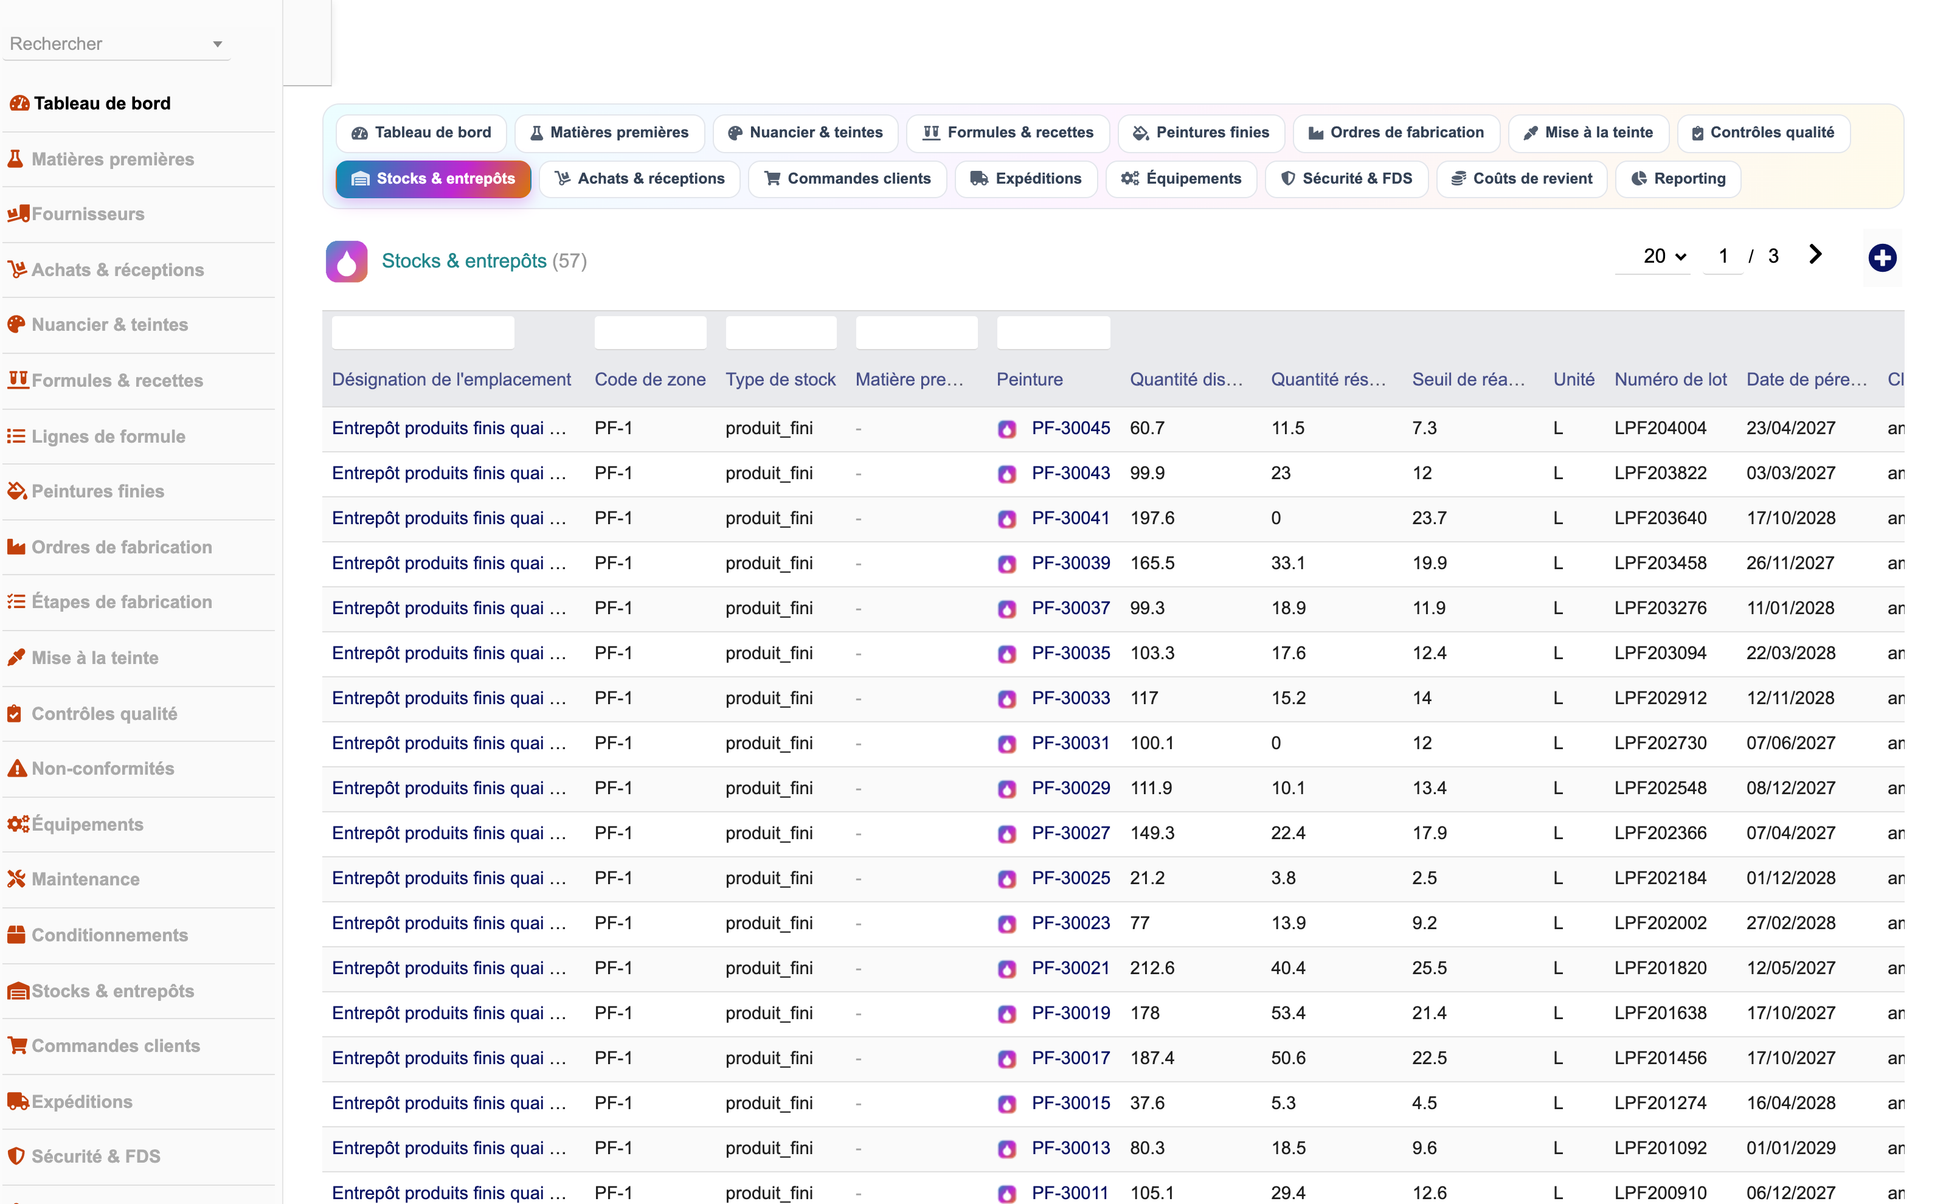The height and width of the screenshot is (1204, 1946).
Task: Switch to the Sécurité & FDS top tab
Action: tap(1347, 179)
